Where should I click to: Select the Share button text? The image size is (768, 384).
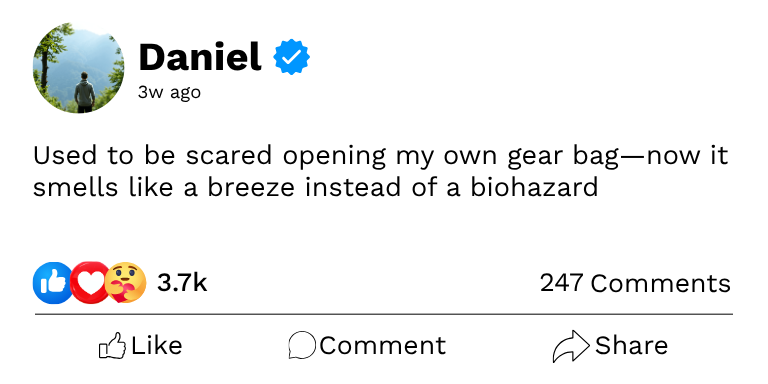631,346
